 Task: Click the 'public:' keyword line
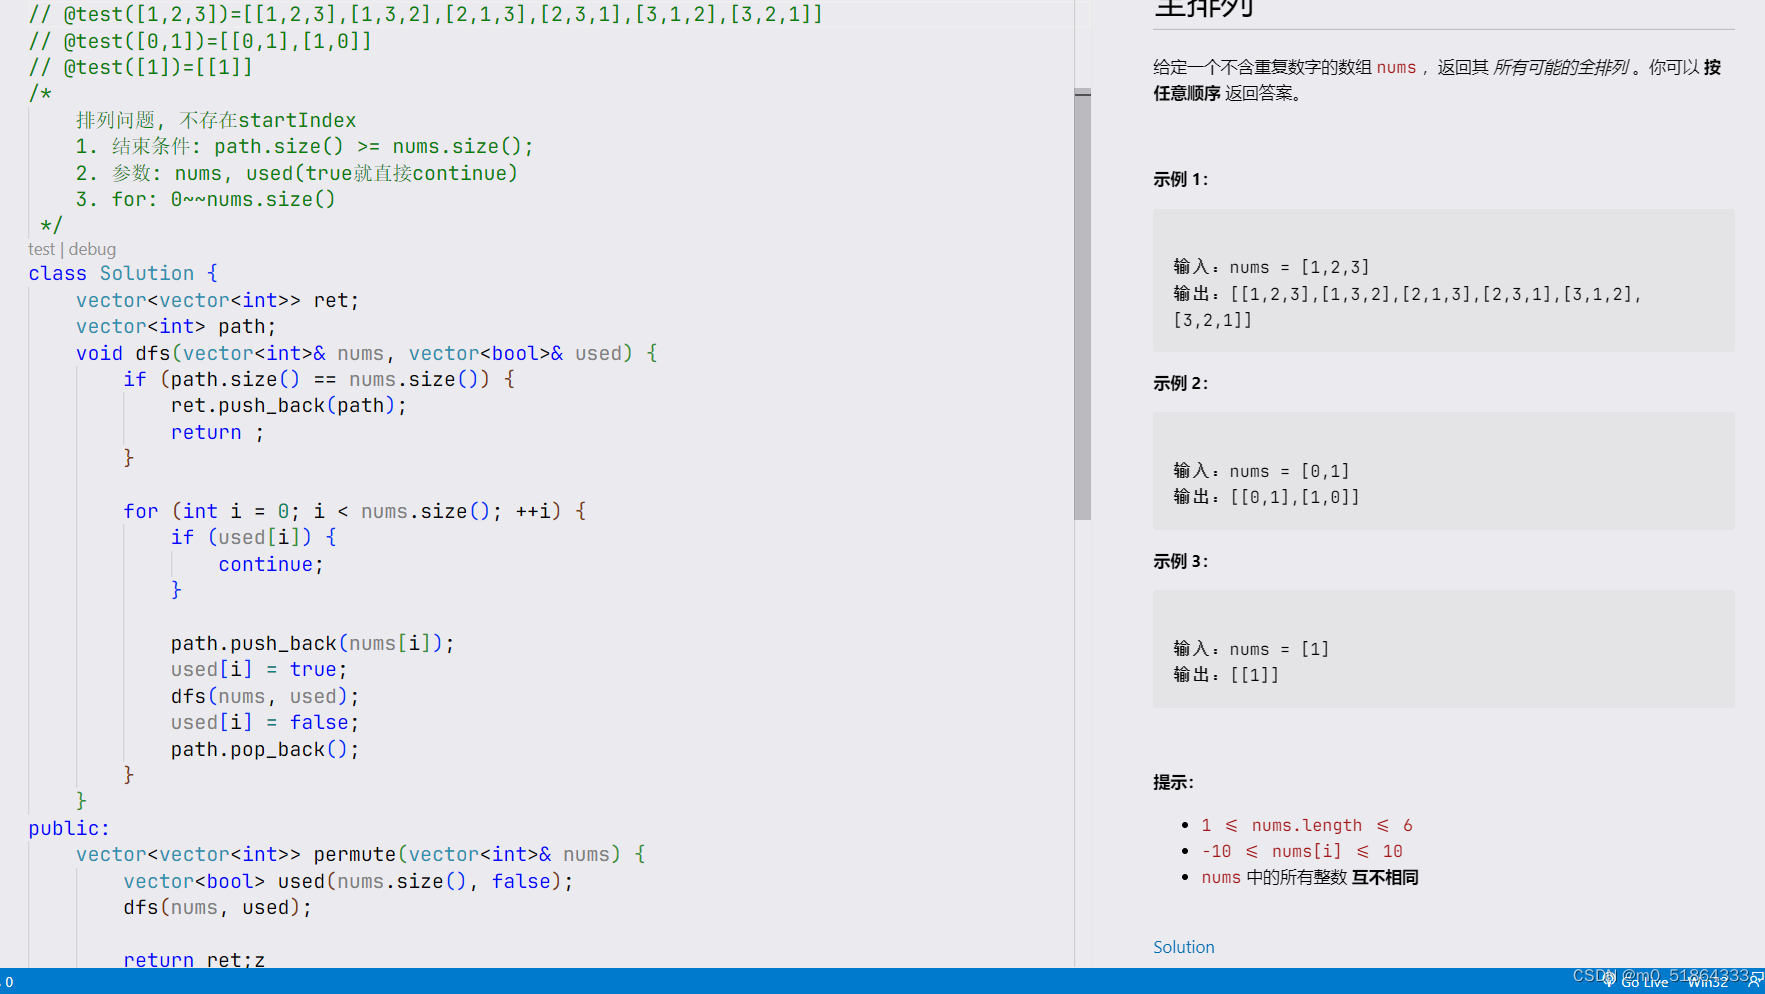[x=69, y=828]
